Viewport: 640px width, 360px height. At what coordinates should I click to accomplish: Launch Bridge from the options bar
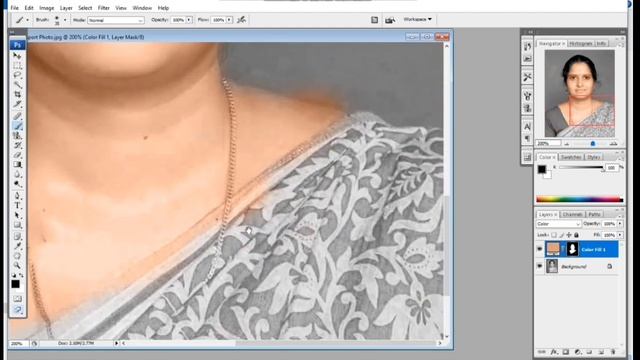(x=390, y=20)
